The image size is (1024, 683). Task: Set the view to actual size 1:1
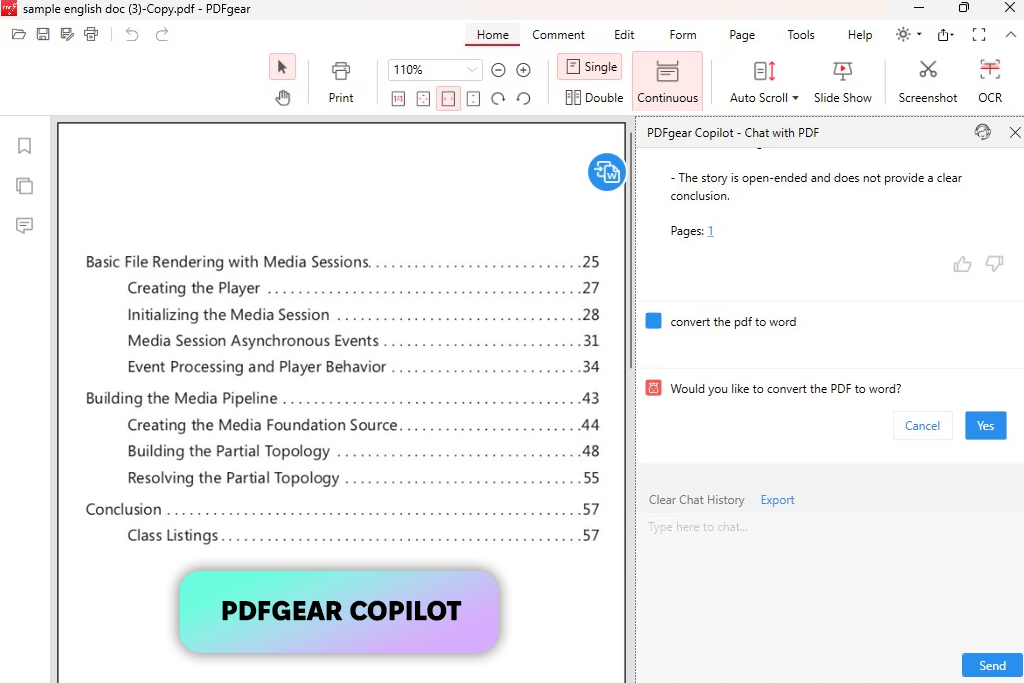[398, 99]
